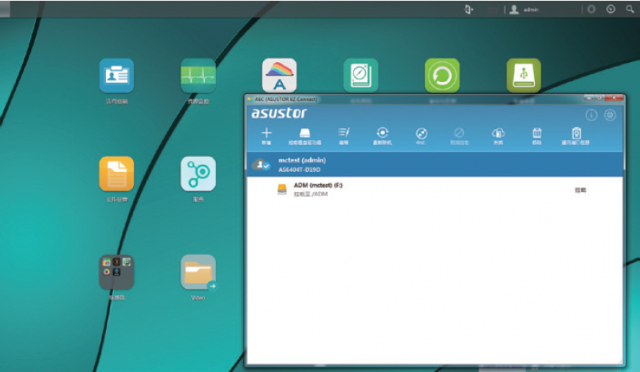640x372 pixels.
Task: Open the orange File Explorer desktop icon
Action: 116,174
